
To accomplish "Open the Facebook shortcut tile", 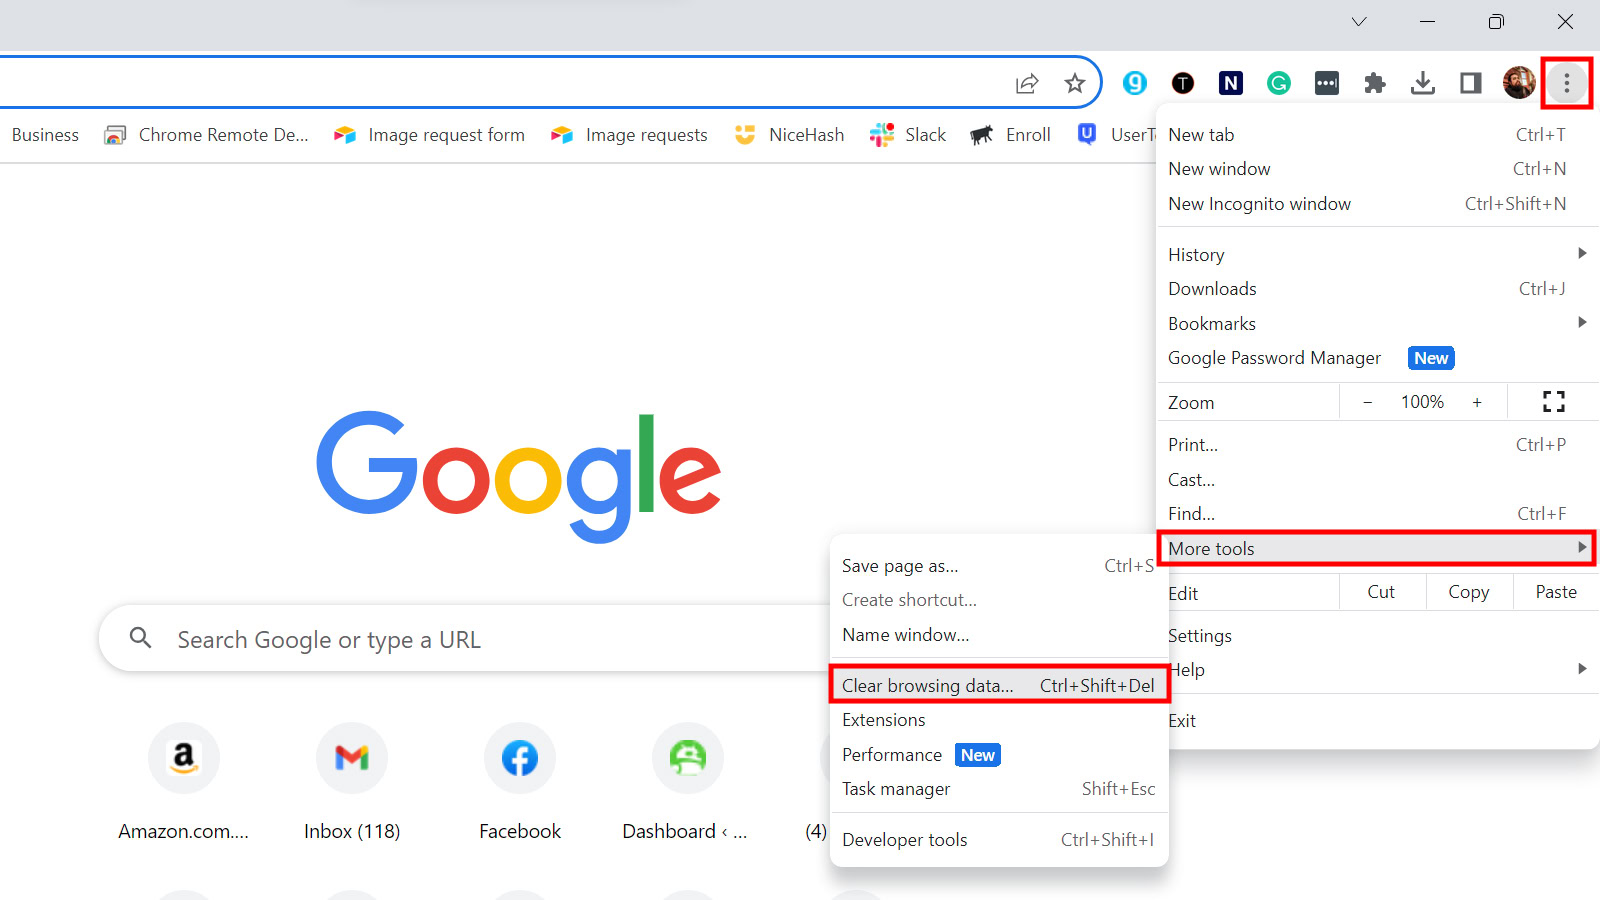I will [520, 782].
